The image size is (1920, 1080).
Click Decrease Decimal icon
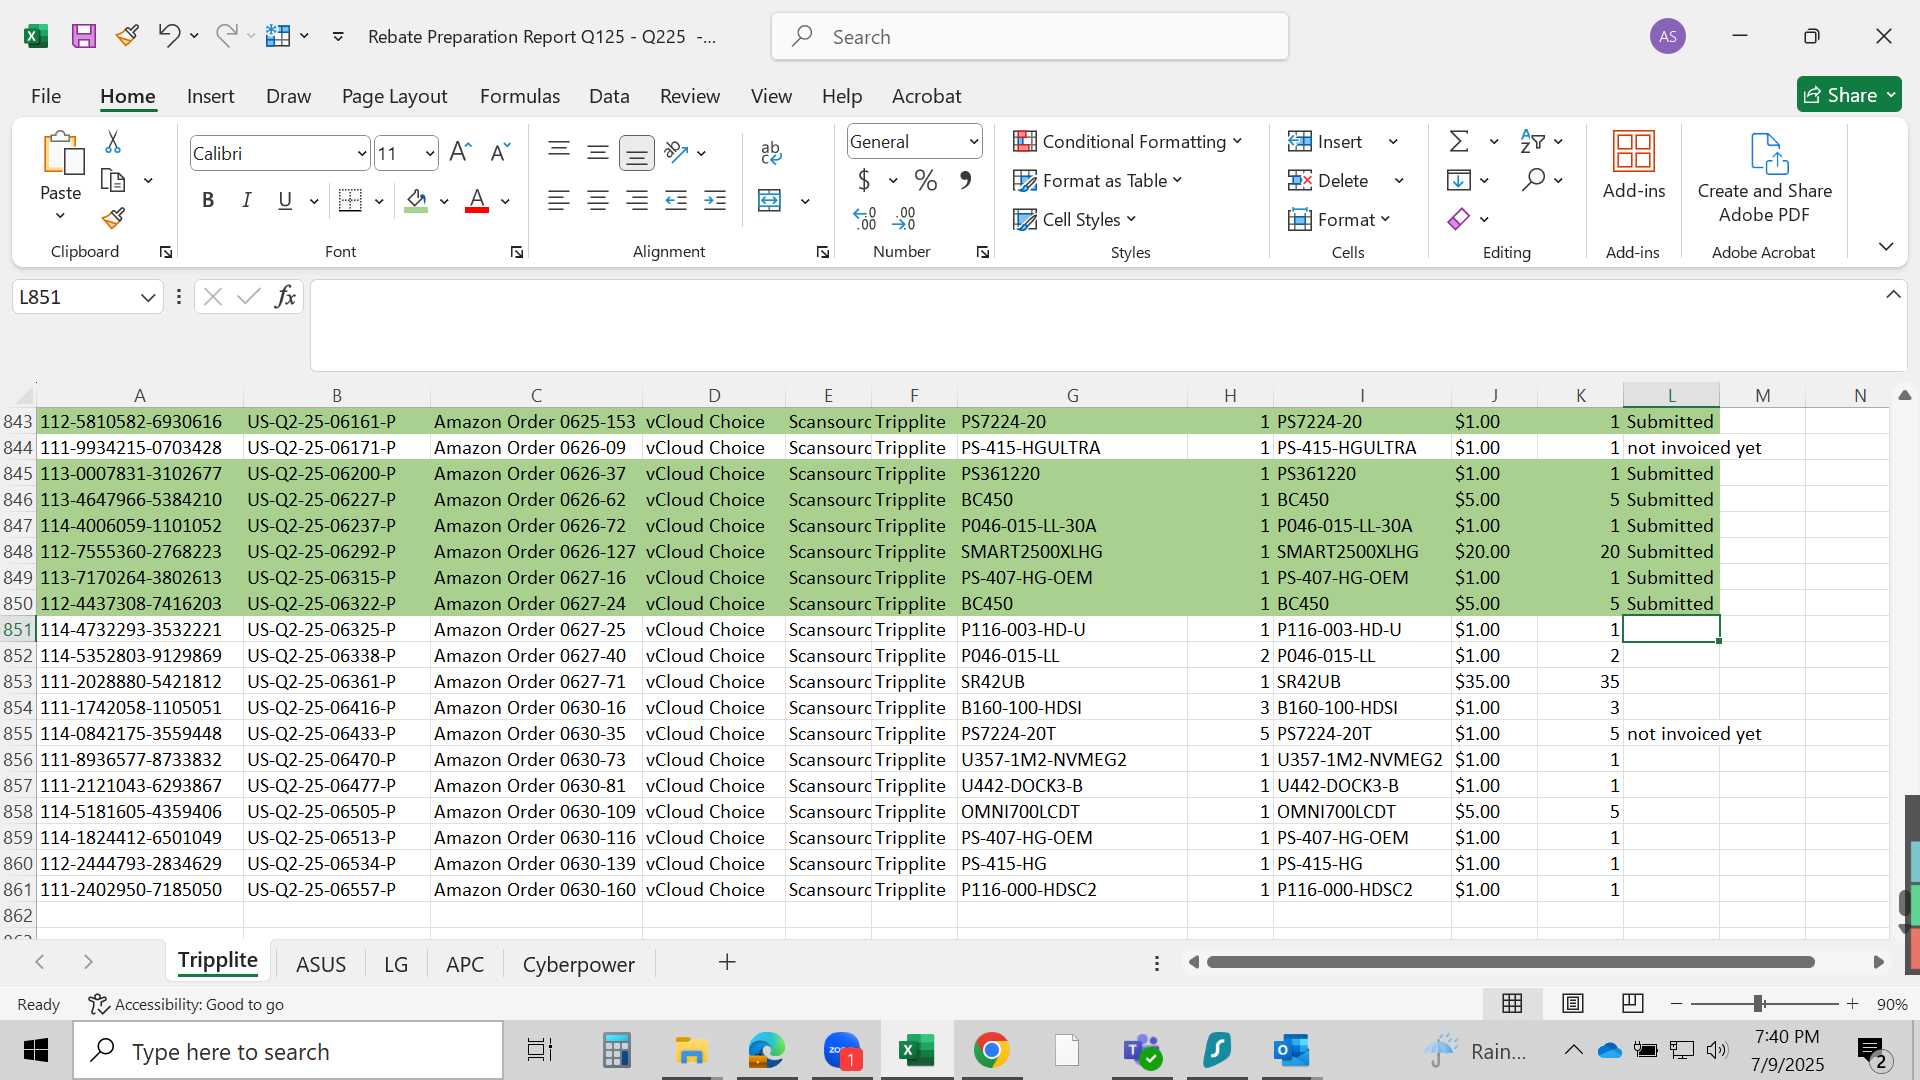tap(904, 218)
